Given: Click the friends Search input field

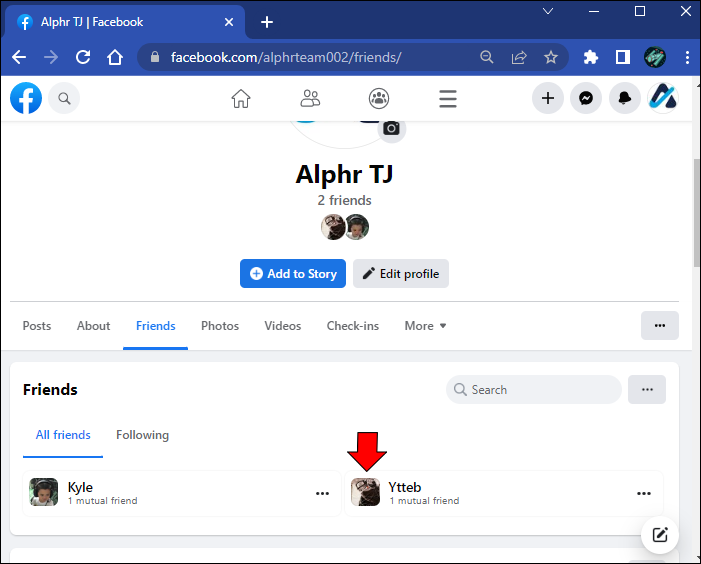Looking at the screenshot, I should point(534,389).
